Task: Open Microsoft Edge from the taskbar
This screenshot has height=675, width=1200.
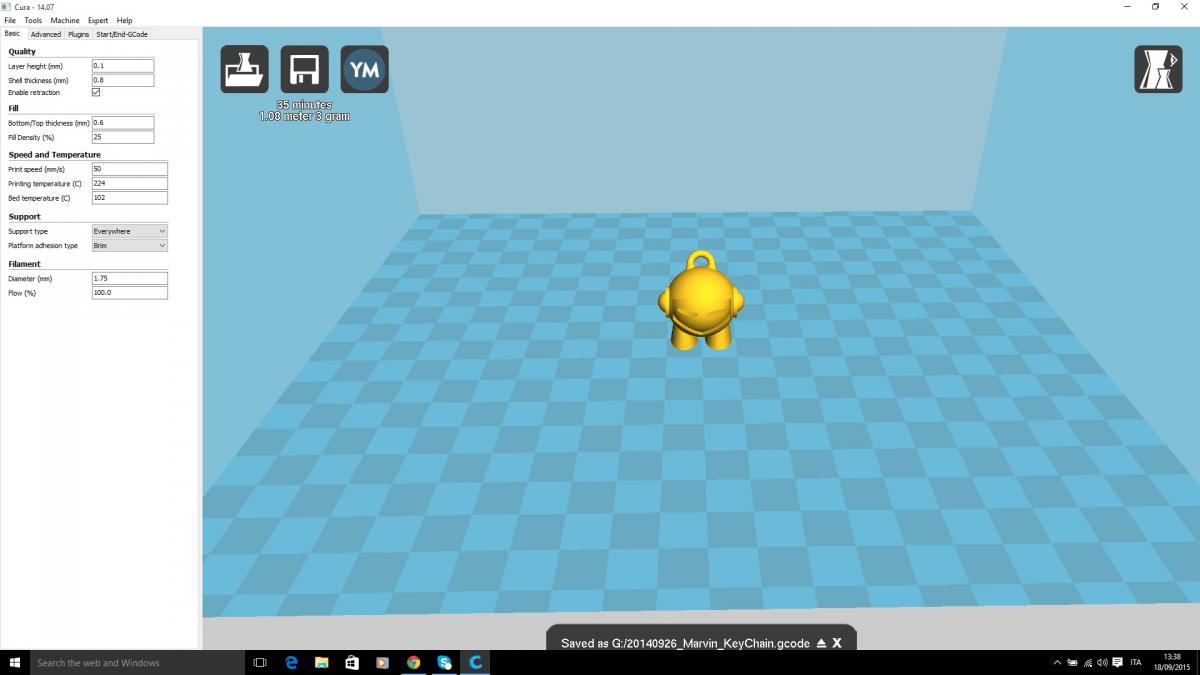Action: pos(291,662)
